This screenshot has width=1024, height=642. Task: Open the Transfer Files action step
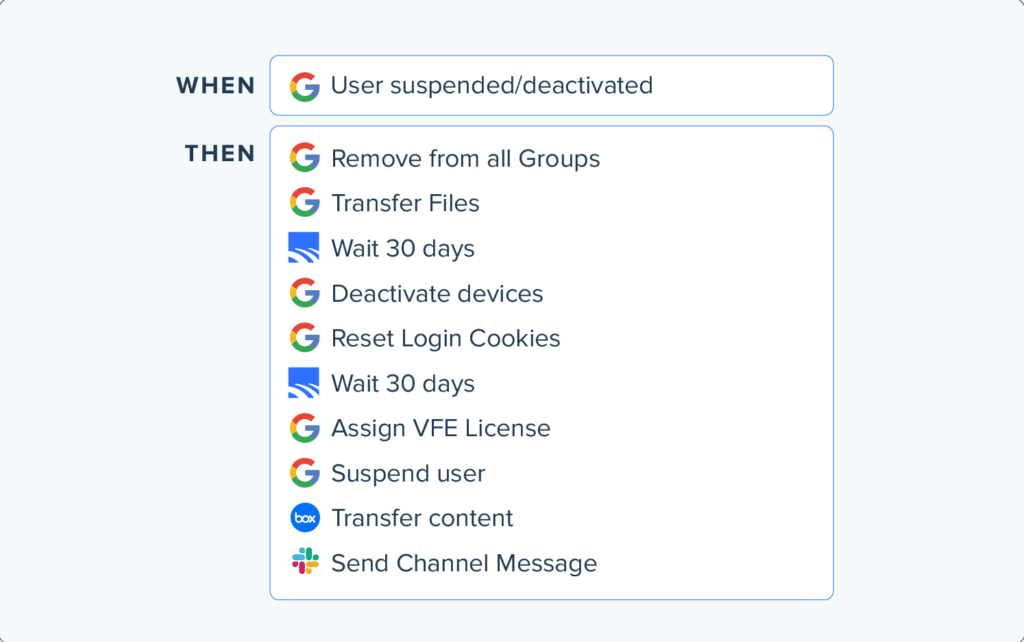point(405,203)
